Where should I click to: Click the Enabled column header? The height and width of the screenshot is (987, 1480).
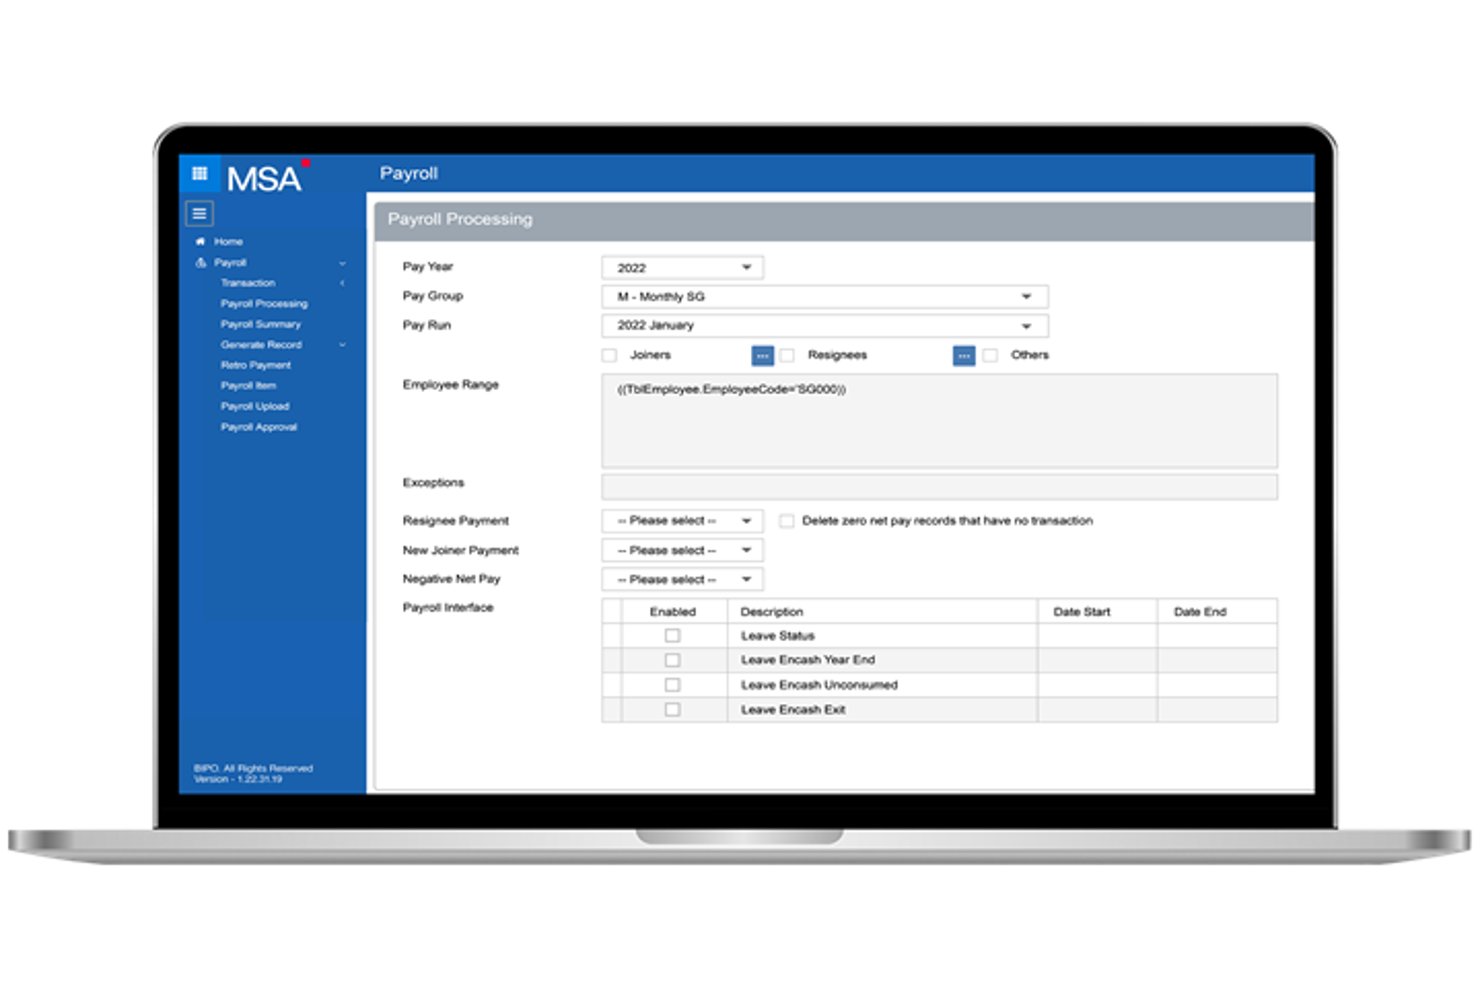[672, 612]
